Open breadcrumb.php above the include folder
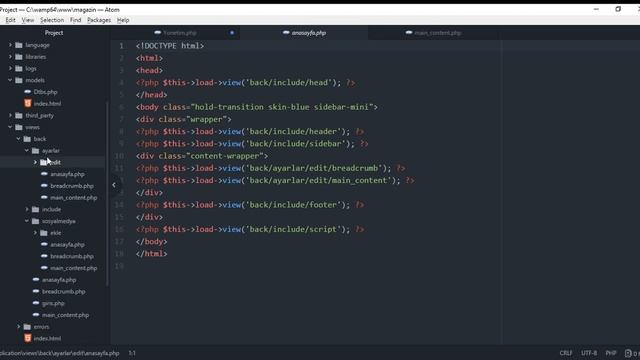 72,186
